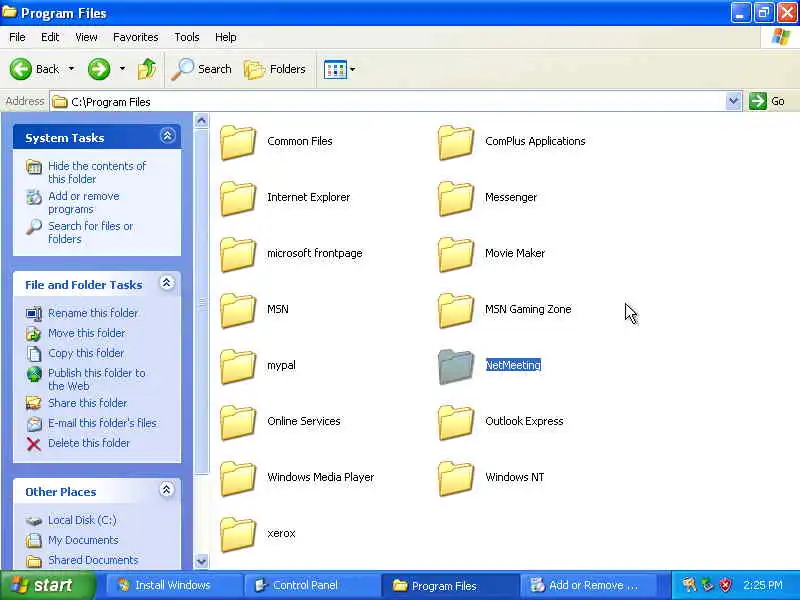800x600 pixels.
Task: Expand the address bar dropdown
Action: click(x=733, y=101)
